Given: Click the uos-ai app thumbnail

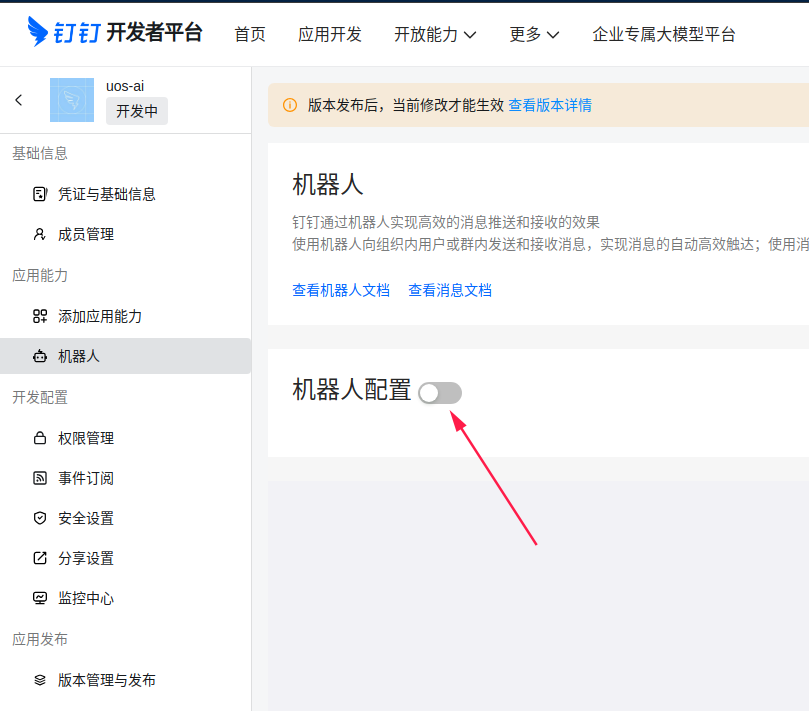Looking at the screenshot, I should coord(72,100).
